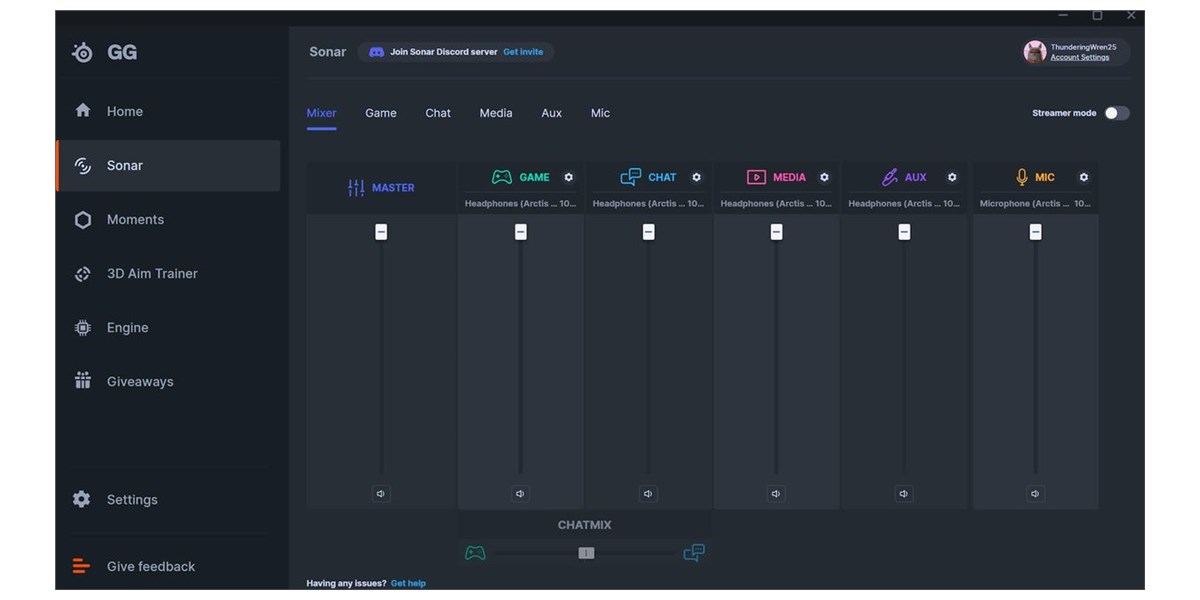Click the ThunderingWren25 profile avatar
Screen dimensions: 1200x600
click(x=1035, y=52)
